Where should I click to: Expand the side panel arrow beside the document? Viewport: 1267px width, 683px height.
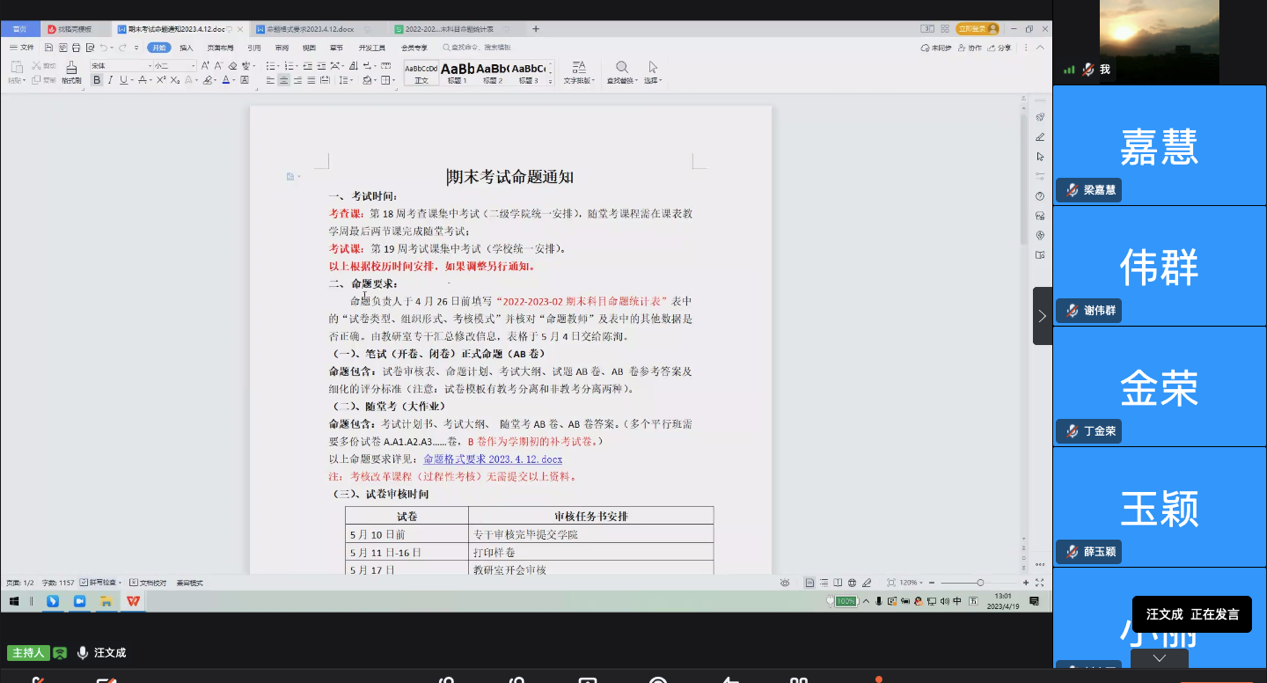(1042, 316)
